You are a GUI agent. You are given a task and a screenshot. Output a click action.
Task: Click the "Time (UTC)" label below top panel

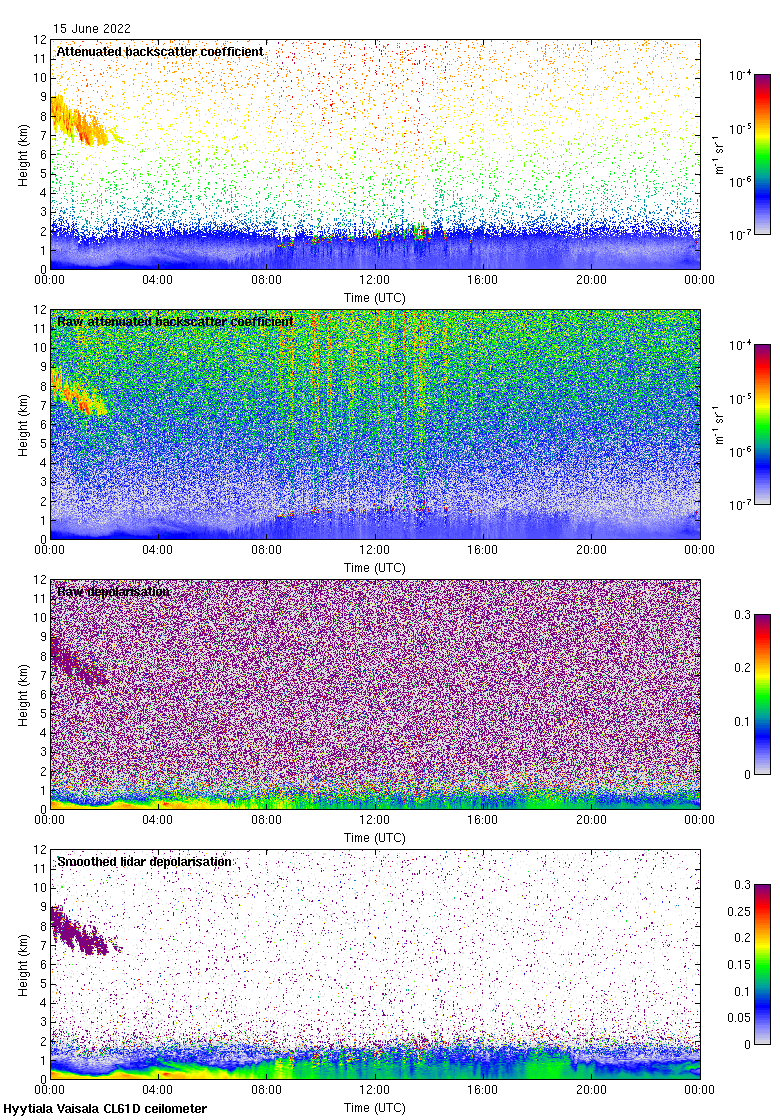click(x=375, y=297)
